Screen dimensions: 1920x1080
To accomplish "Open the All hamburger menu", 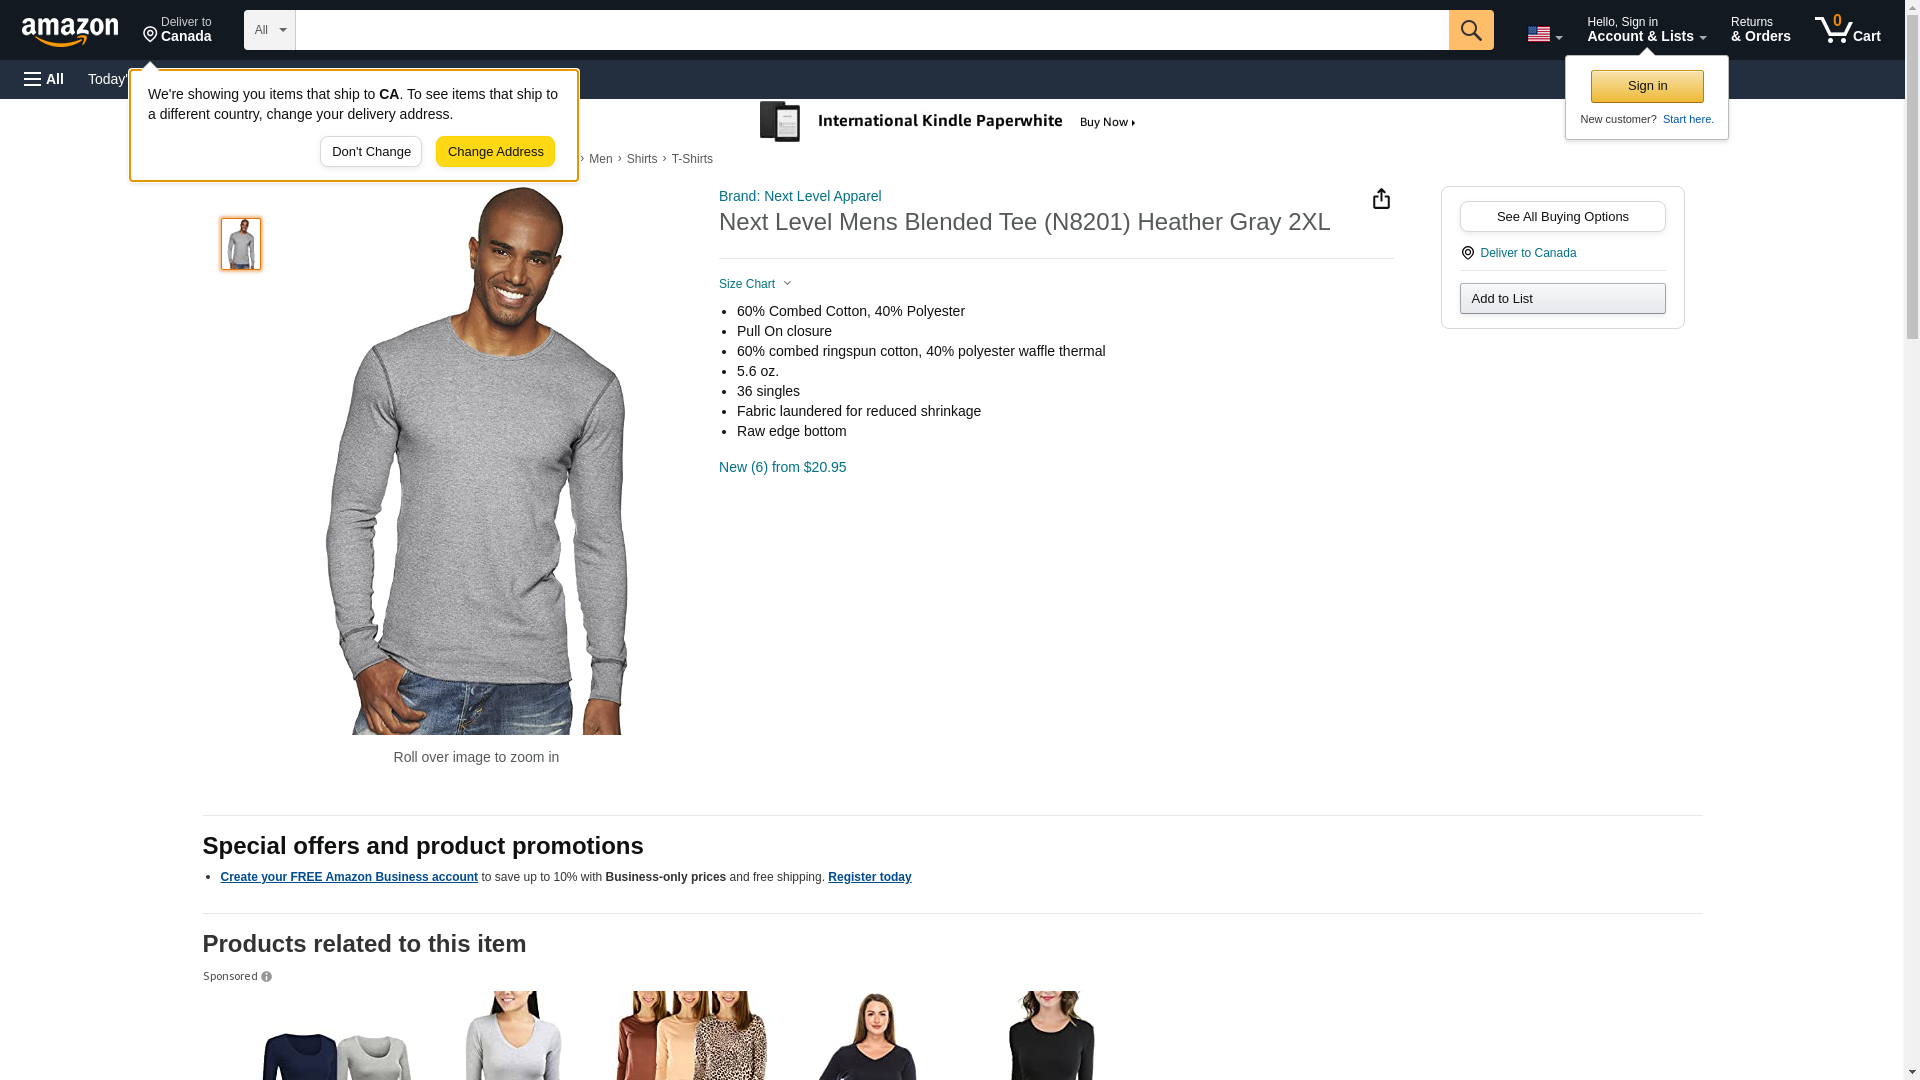I will pos(44,79).
